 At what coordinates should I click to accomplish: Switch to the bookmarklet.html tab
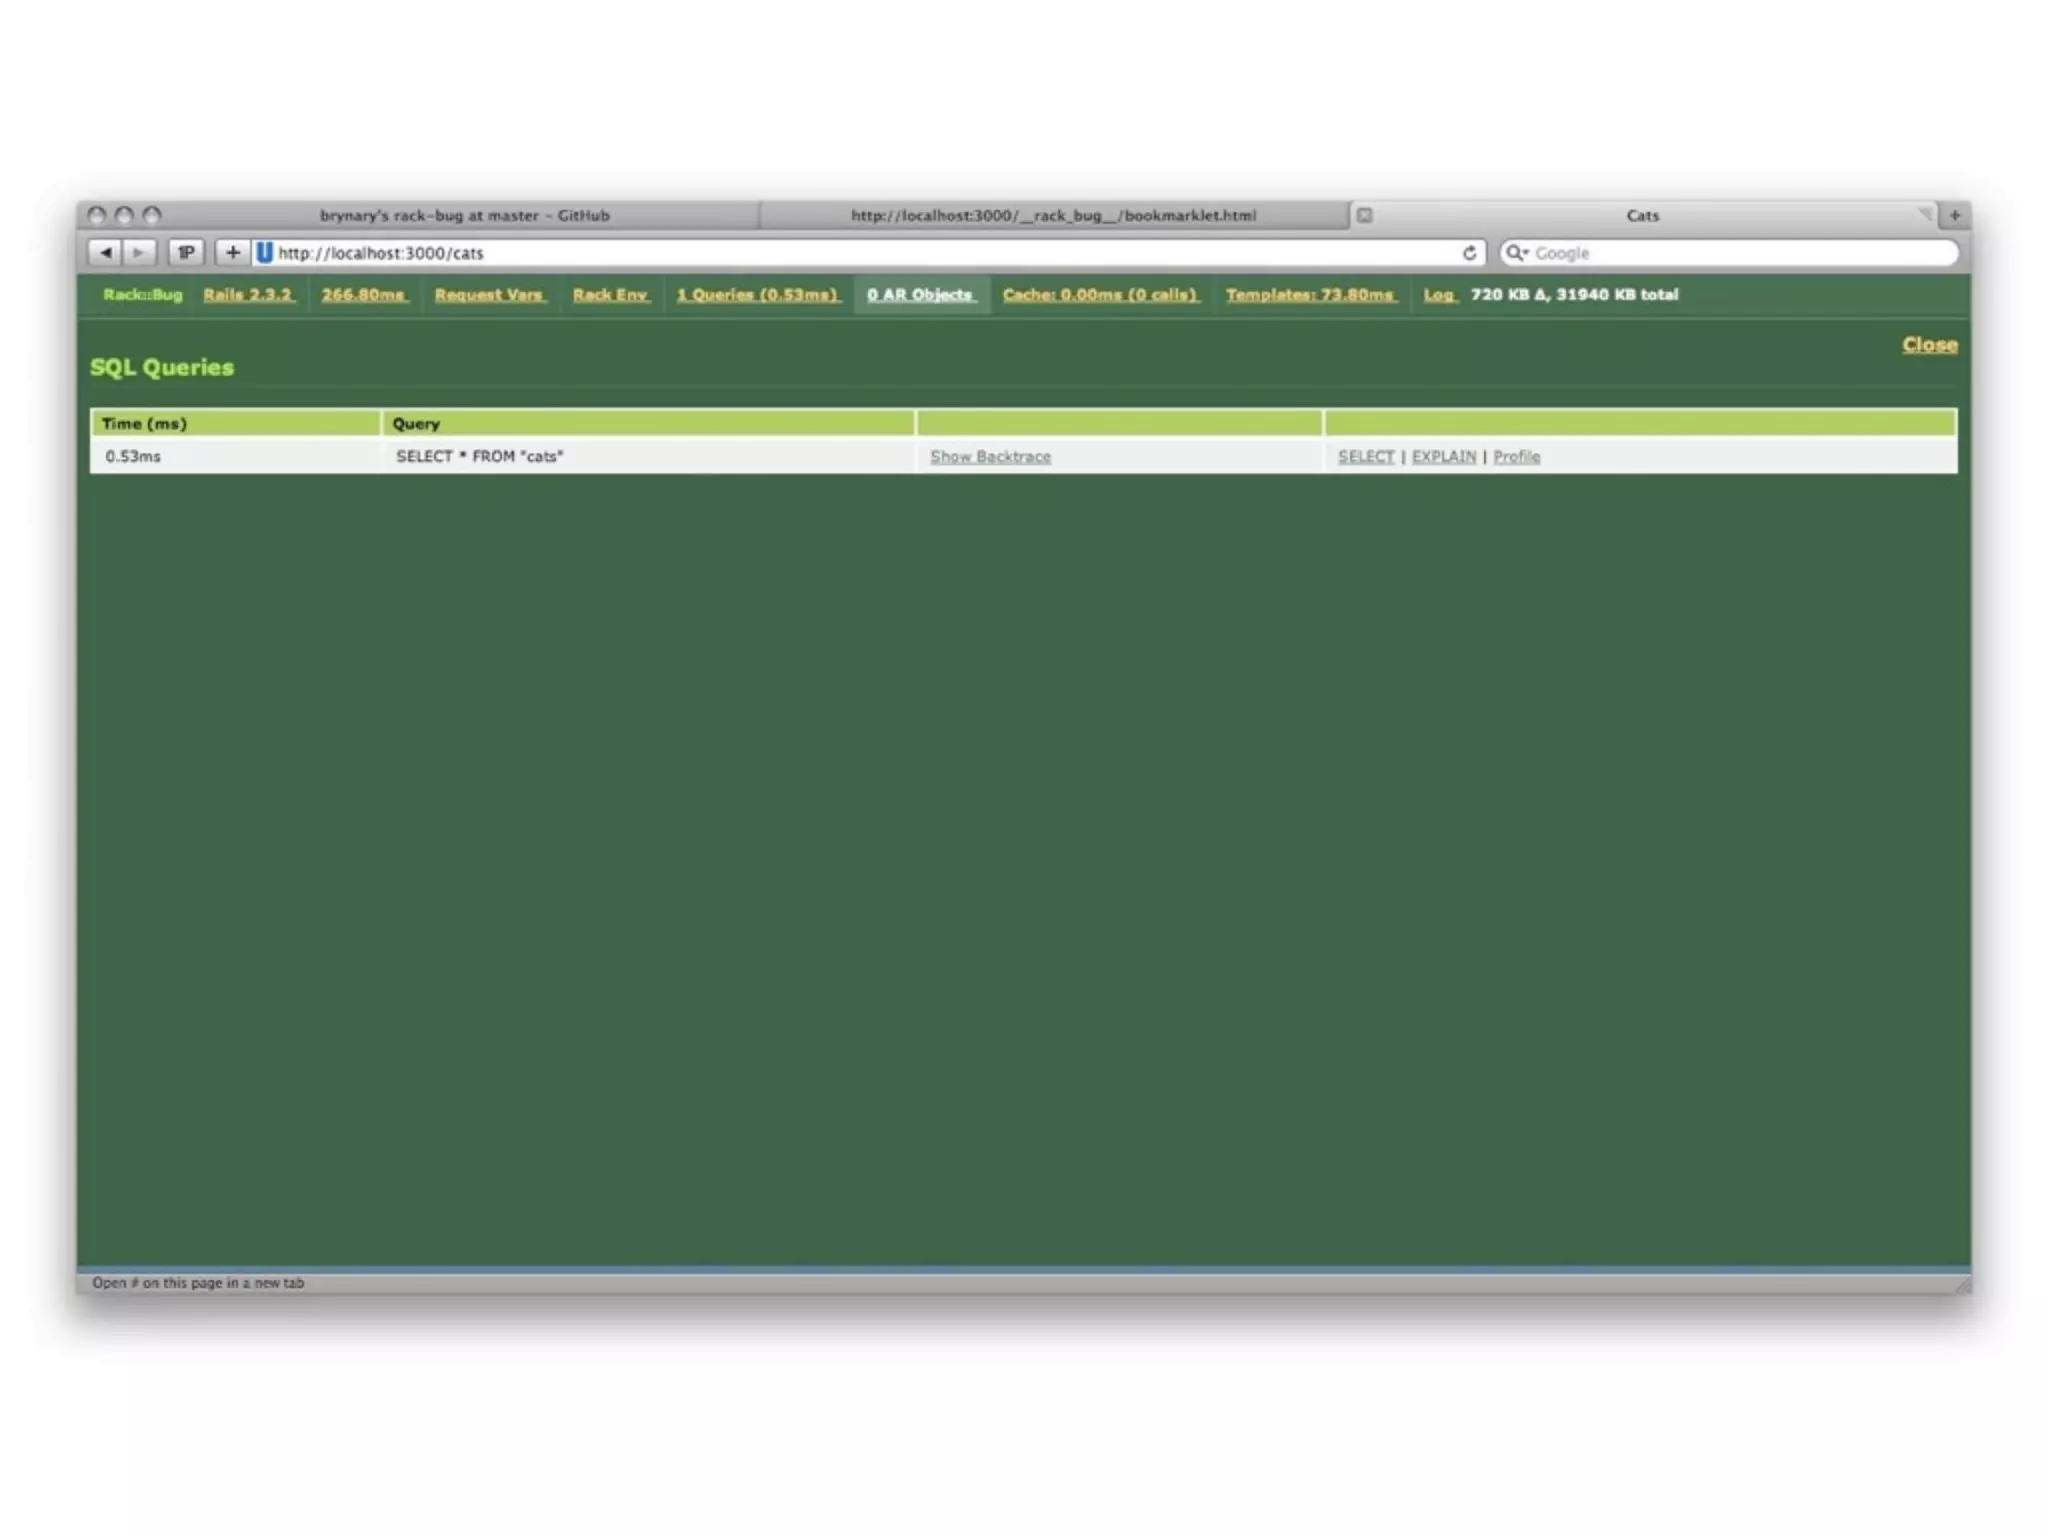[1053, 215]
